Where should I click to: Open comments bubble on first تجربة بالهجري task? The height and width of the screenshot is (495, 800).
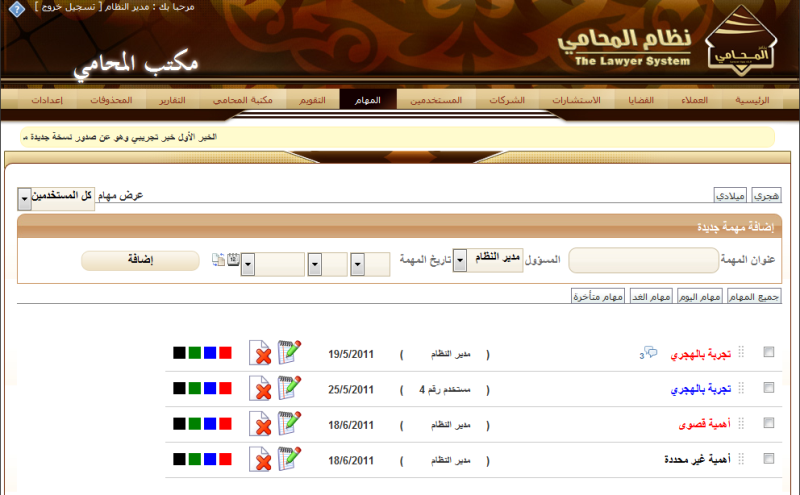pyautogui.click(x=650, y=352)
